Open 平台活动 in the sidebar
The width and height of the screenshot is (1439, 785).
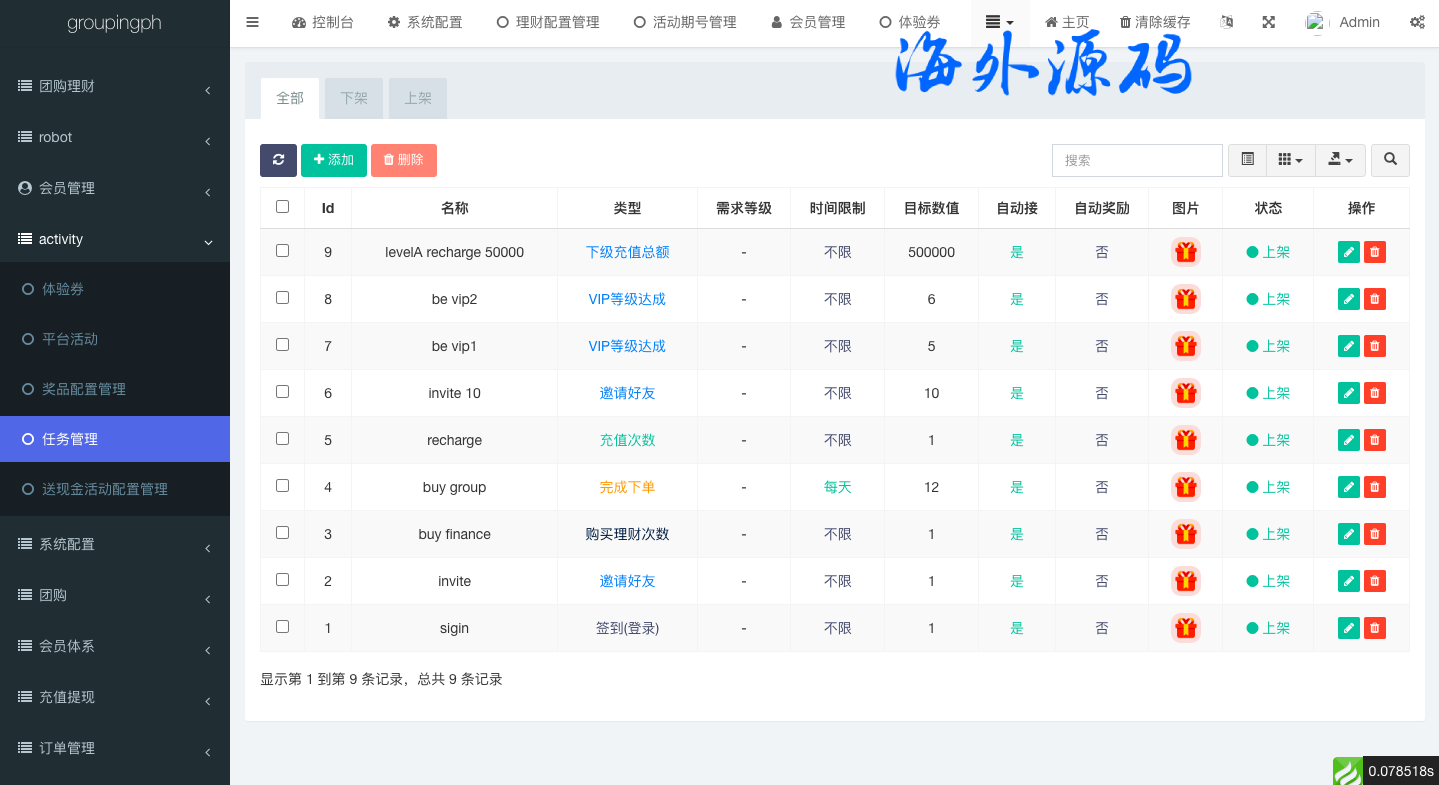70,339
